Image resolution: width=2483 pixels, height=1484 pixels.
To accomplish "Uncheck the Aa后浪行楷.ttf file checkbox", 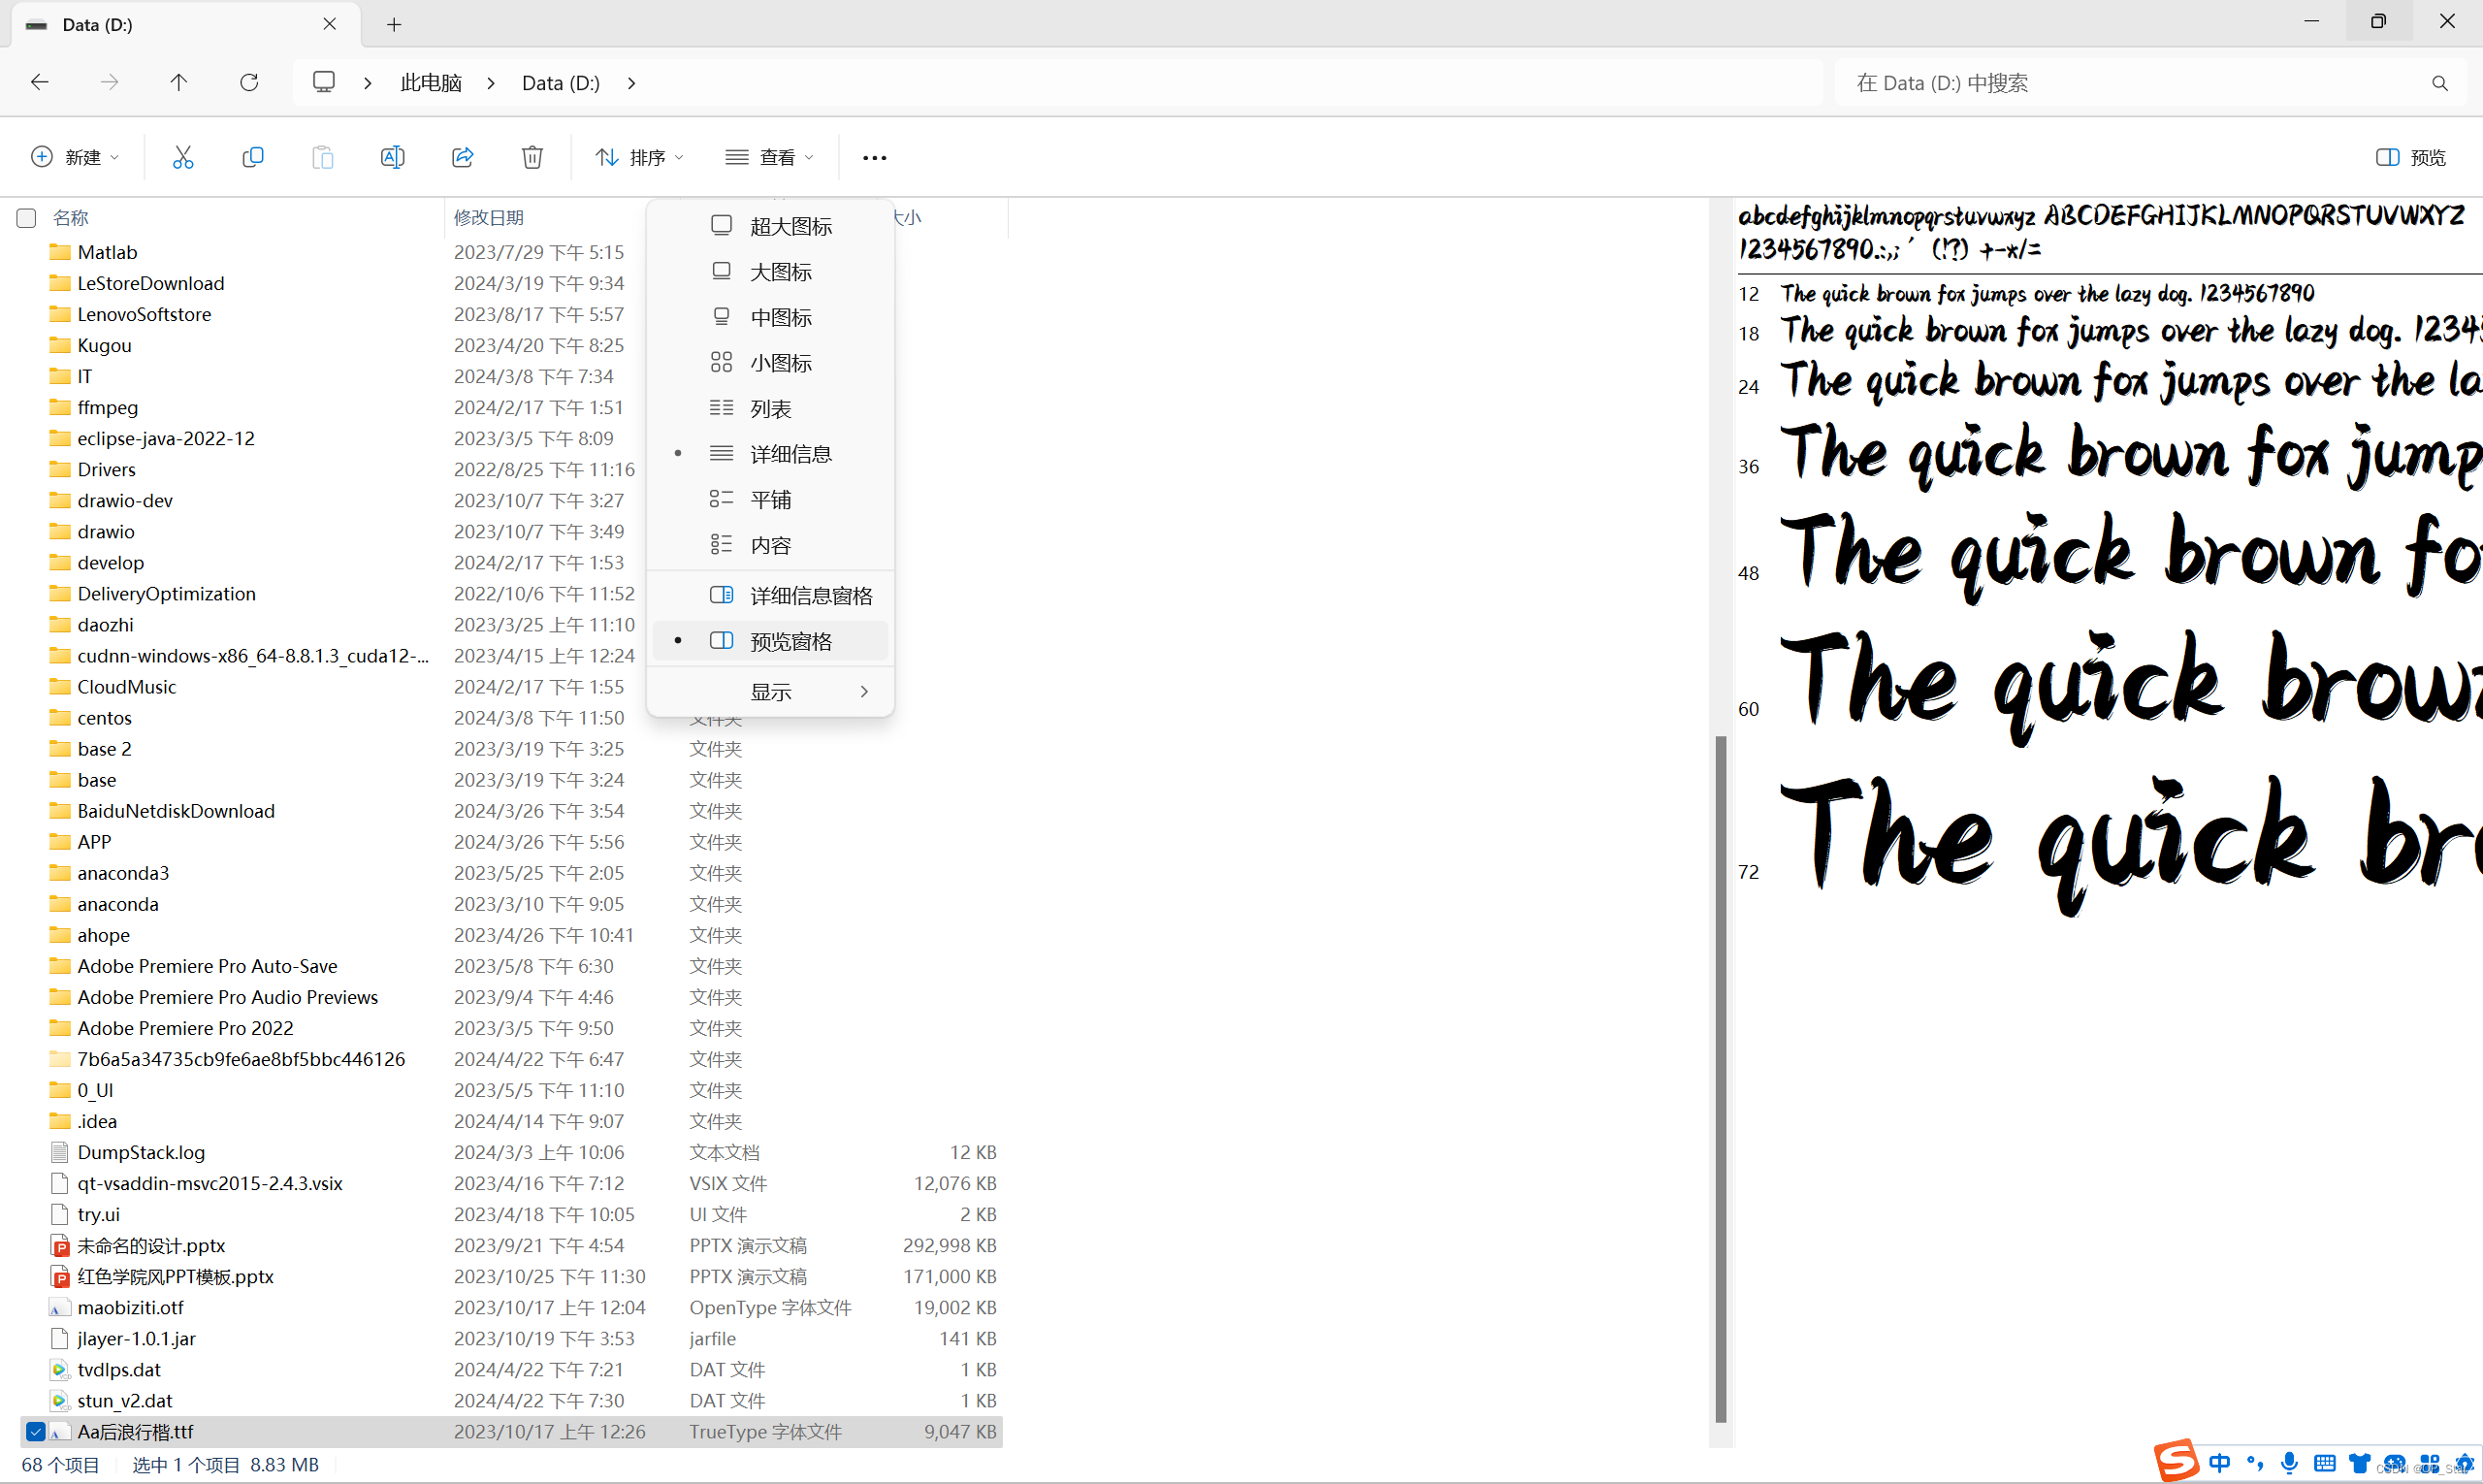I will [35, 1432].
